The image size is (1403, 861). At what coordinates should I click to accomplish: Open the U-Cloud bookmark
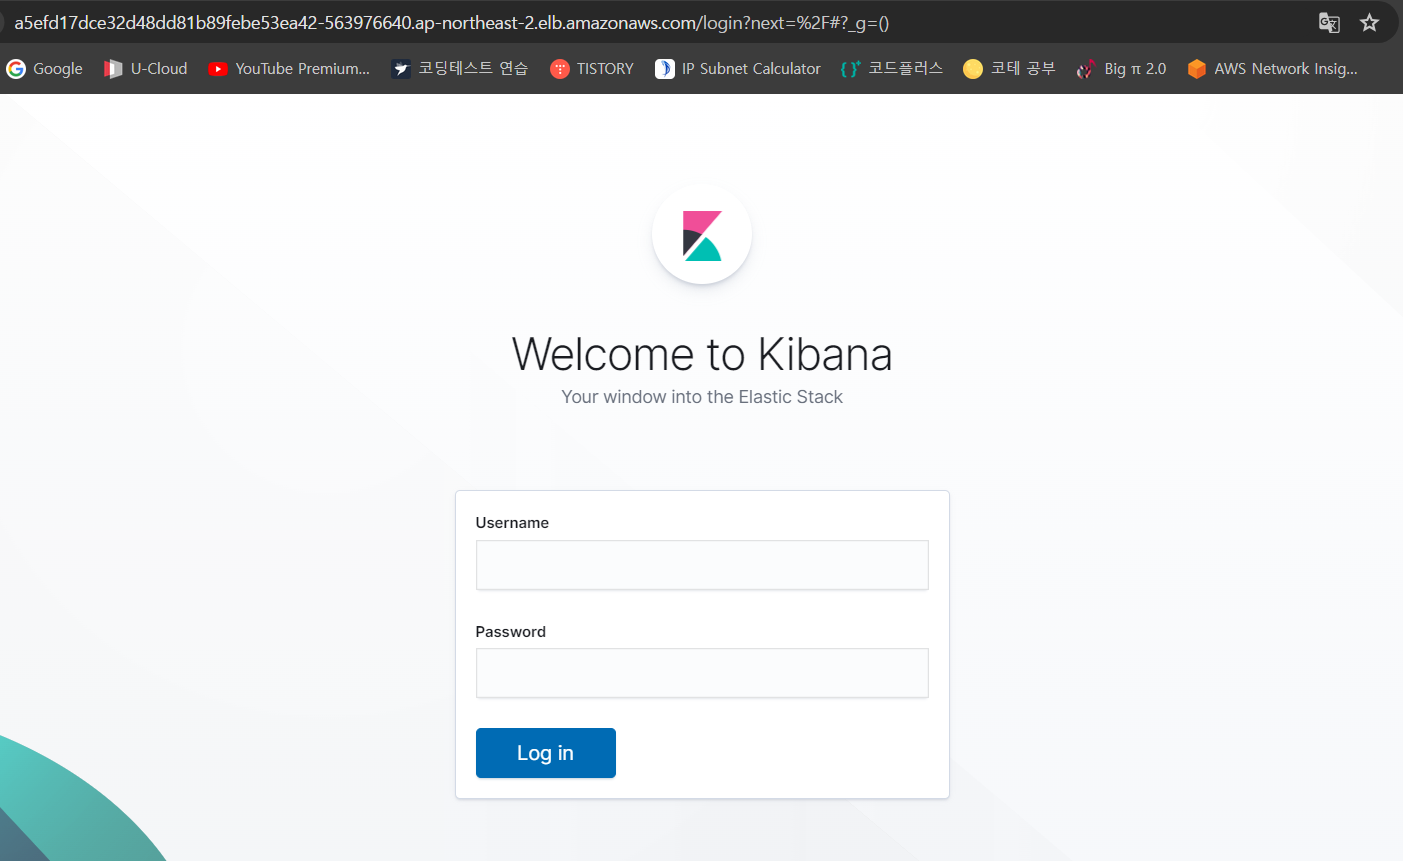[146, 68]
